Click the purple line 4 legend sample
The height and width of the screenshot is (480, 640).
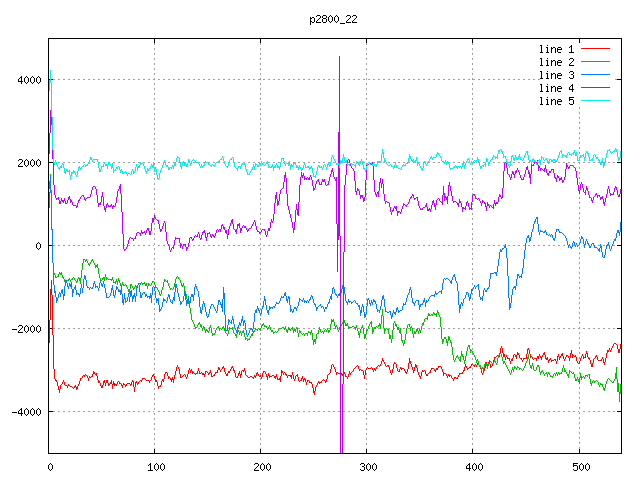coord(595,87)
